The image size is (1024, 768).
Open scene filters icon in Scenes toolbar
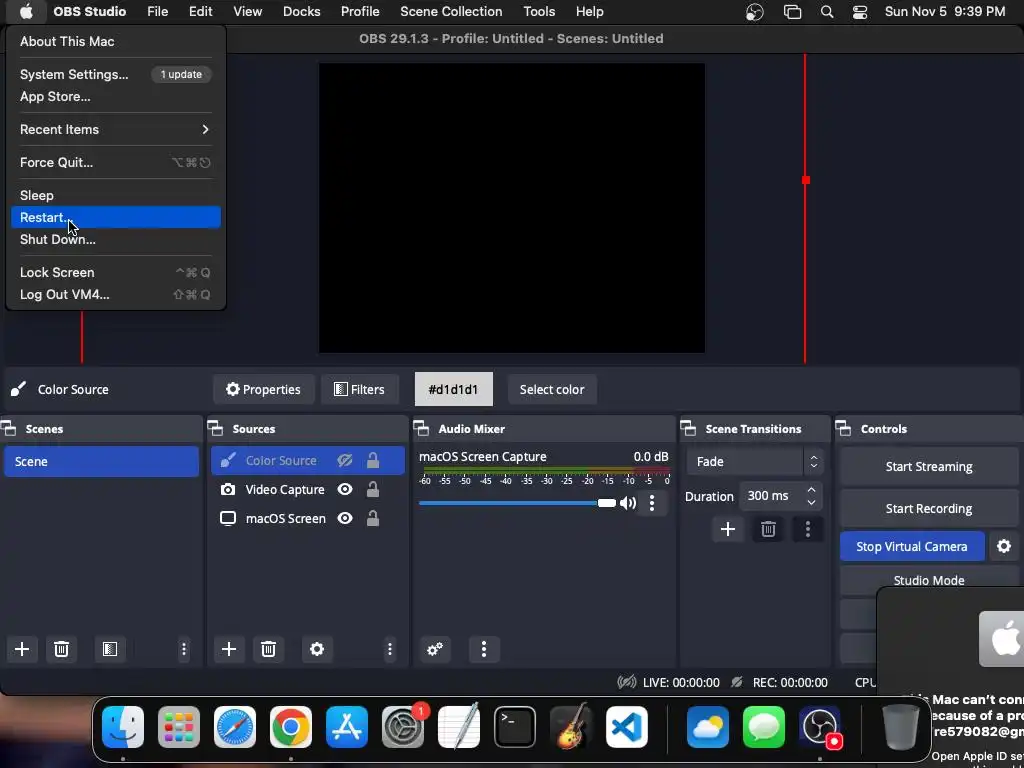[110, 649]
